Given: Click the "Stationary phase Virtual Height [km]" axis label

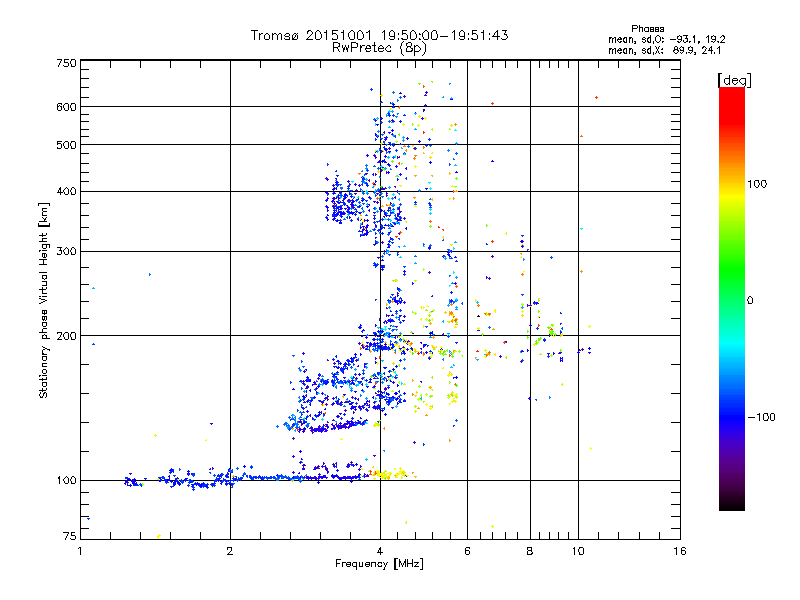Looking at the screenshot, I should coord(44,300).
